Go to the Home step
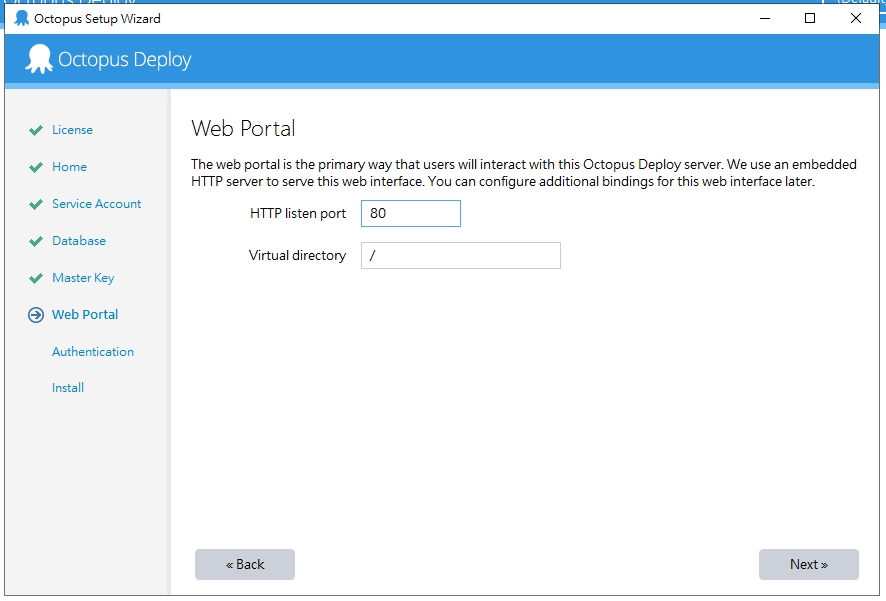886x601 pixels. point(70,167)
